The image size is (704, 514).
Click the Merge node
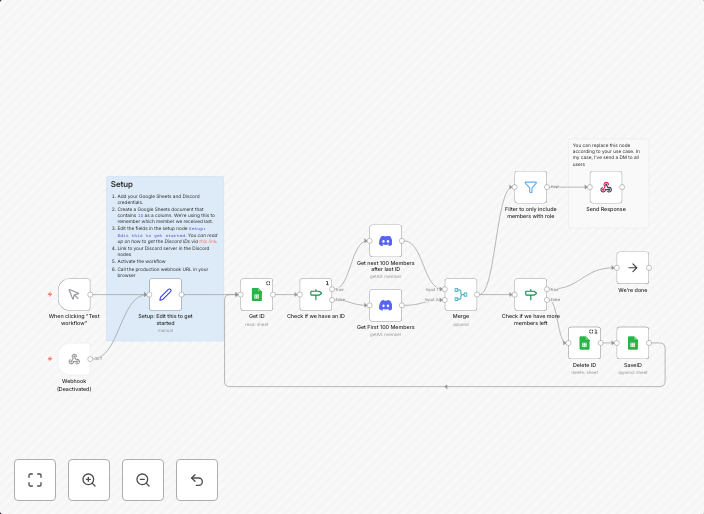(x=460, y=294)
